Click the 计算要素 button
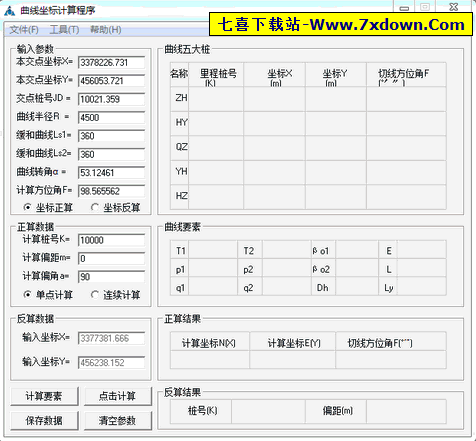The height and width of the screenshot is (441, 476). (44, 396)
